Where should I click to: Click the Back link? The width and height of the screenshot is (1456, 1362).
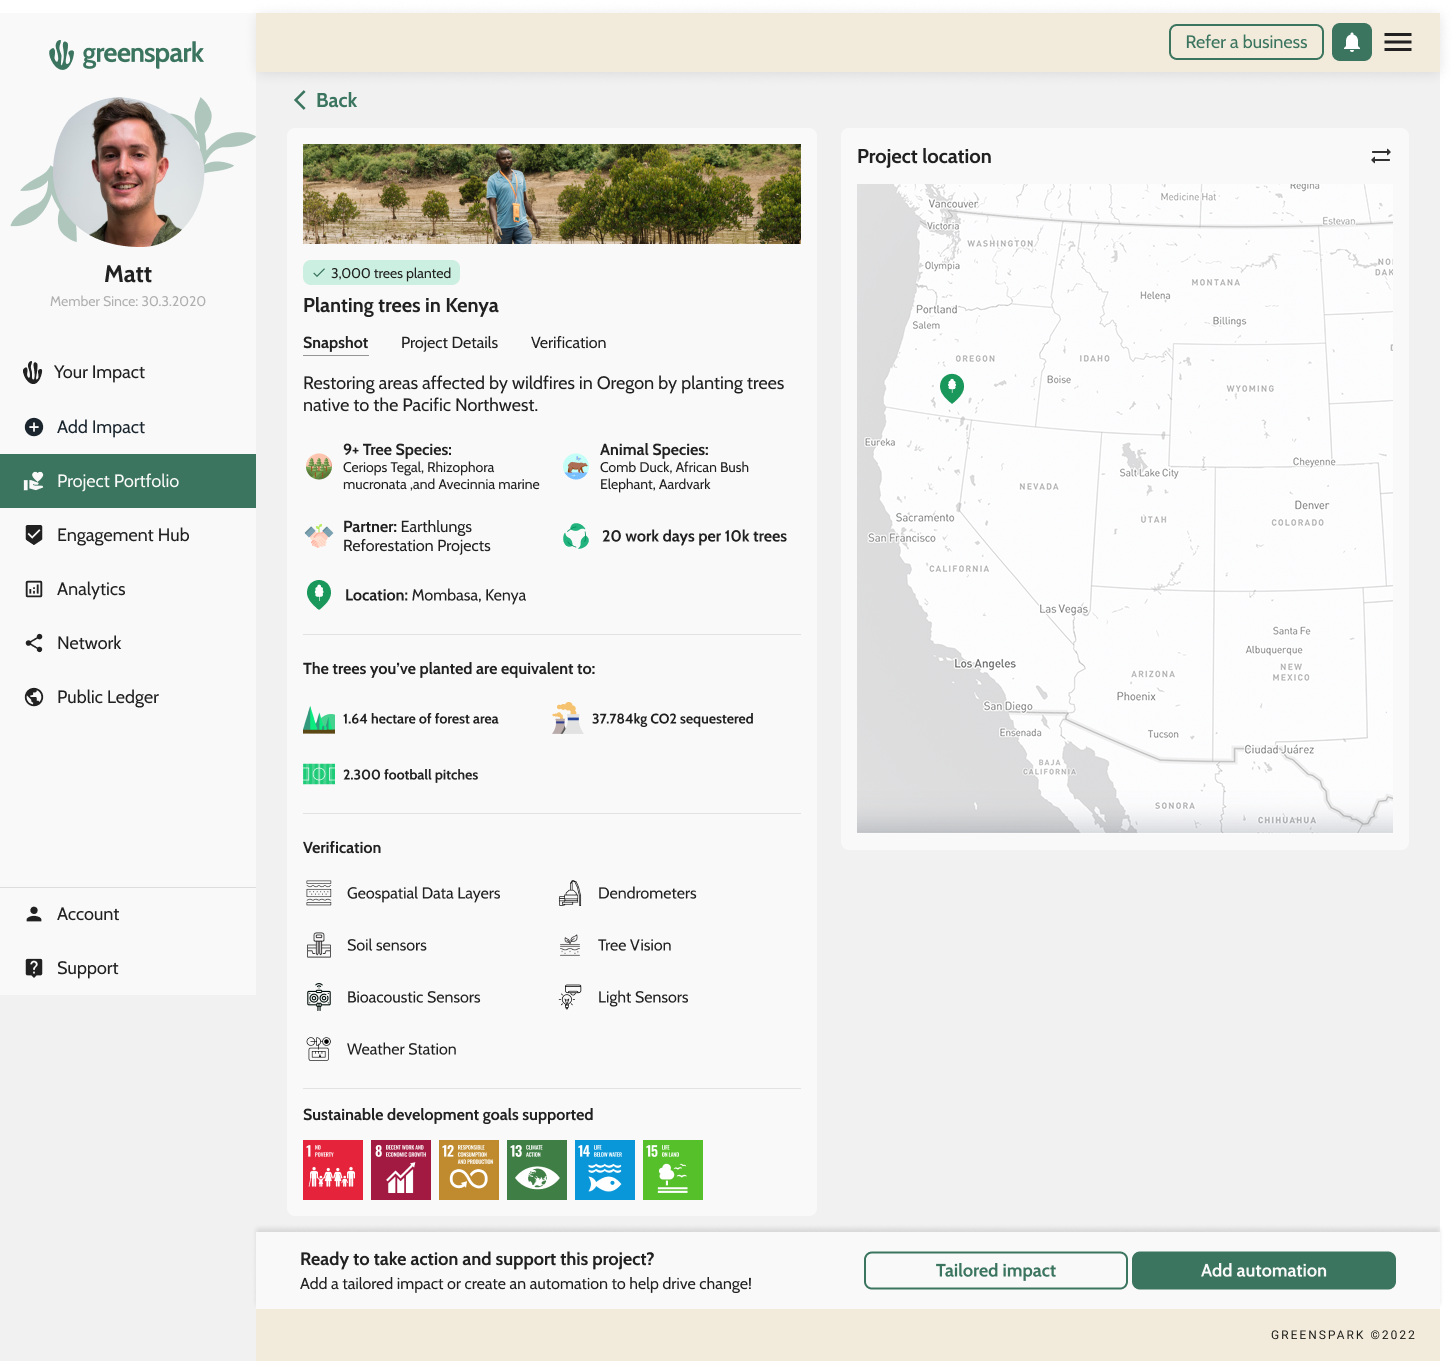pyautogui.click(x=325, y=100)
